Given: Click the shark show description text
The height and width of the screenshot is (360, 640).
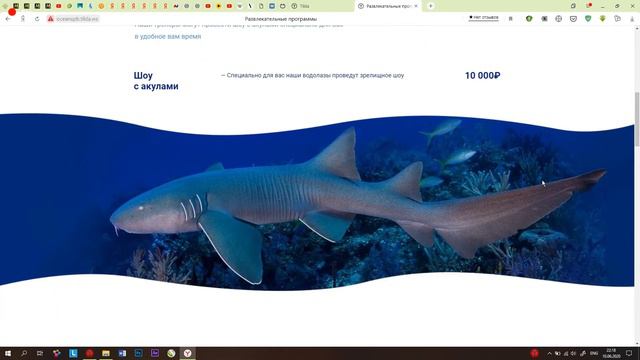Looking at the screenshot, I should click(x=313, y=76).
